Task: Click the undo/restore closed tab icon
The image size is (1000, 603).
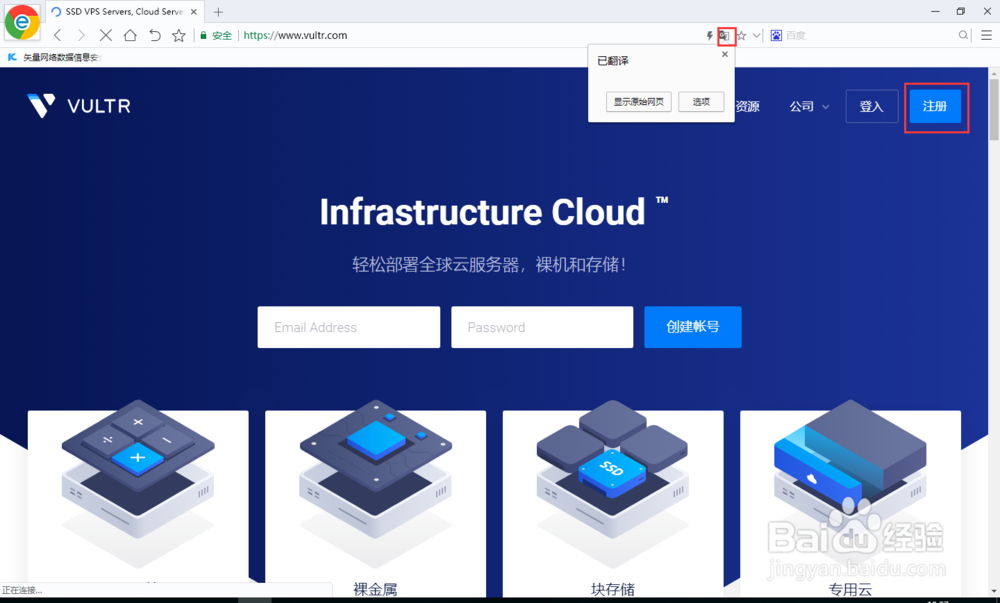Action: [x=154, y=35]
